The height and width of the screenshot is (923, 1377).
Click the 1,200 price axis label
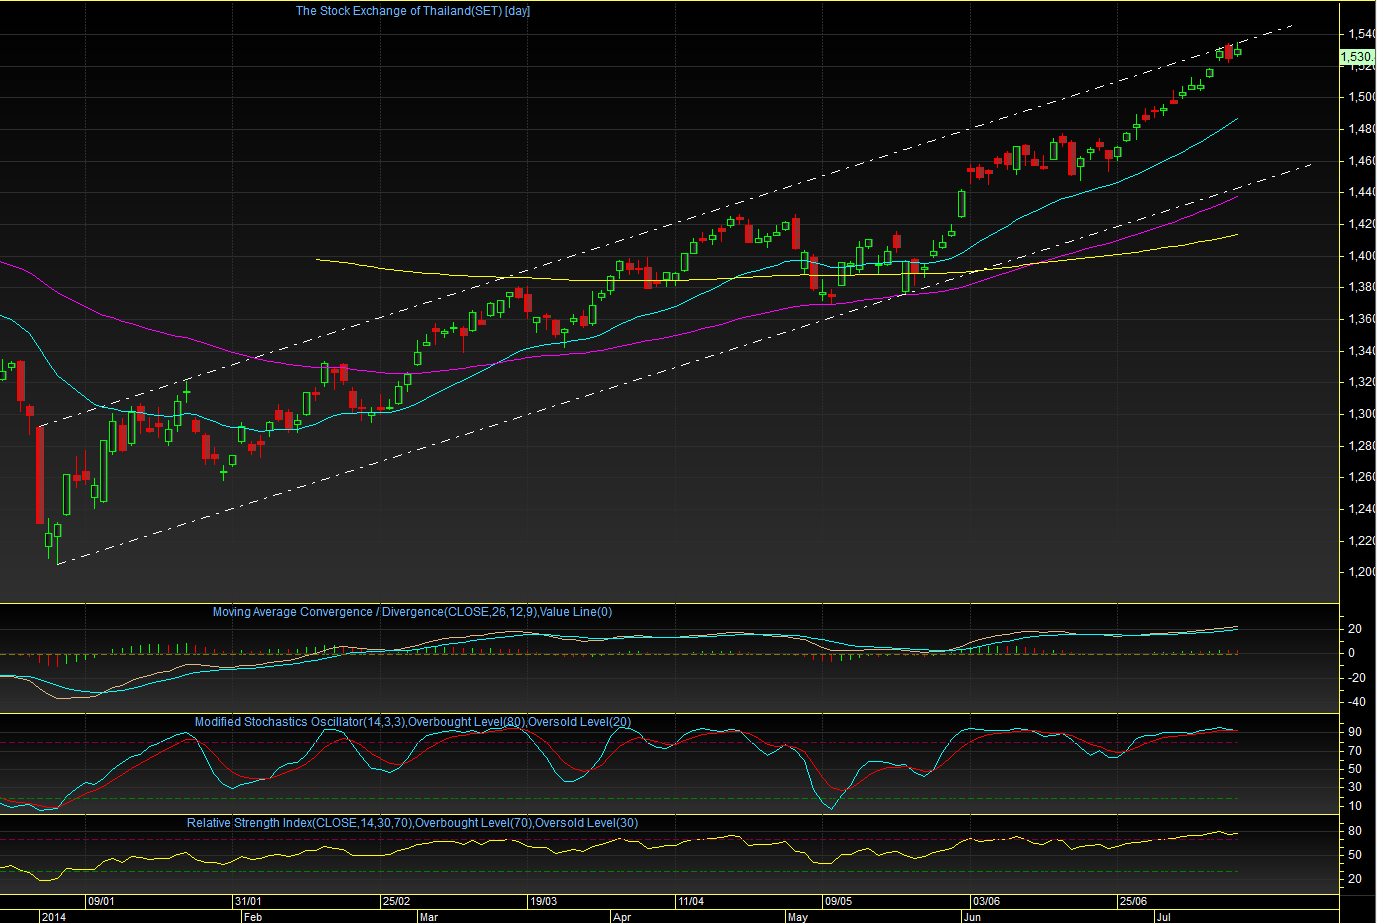tap(1361, 572)
